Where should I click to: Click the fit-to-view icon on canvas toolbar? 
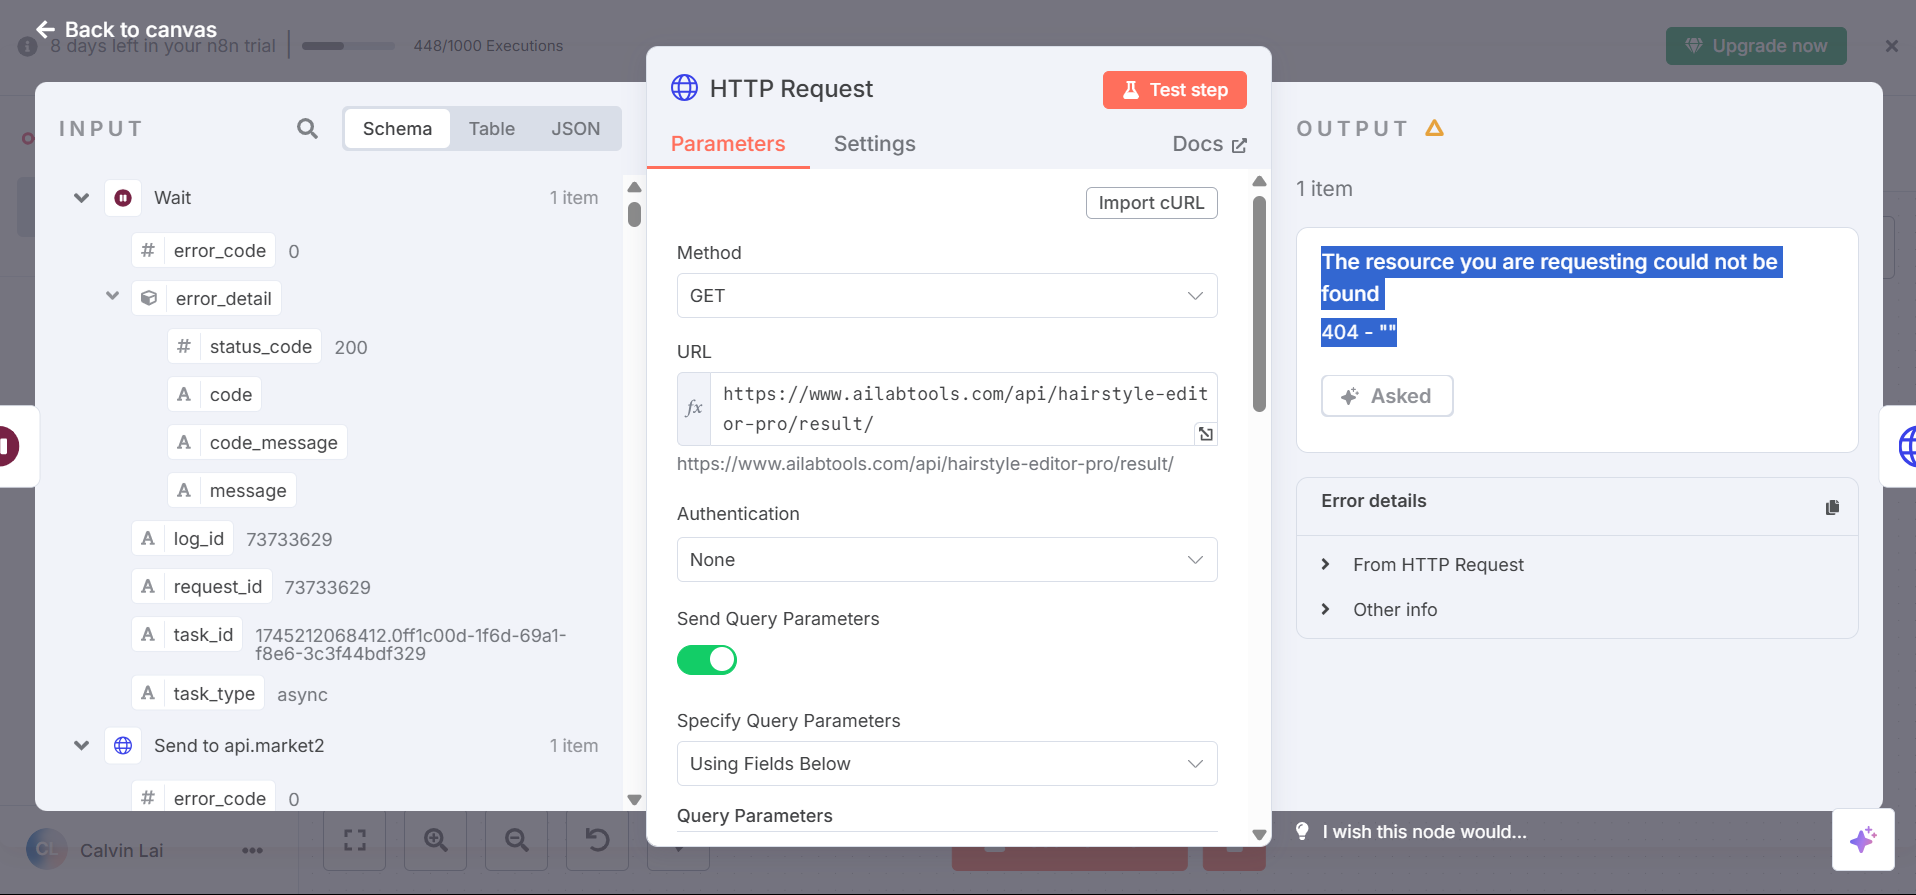point(355,840)
